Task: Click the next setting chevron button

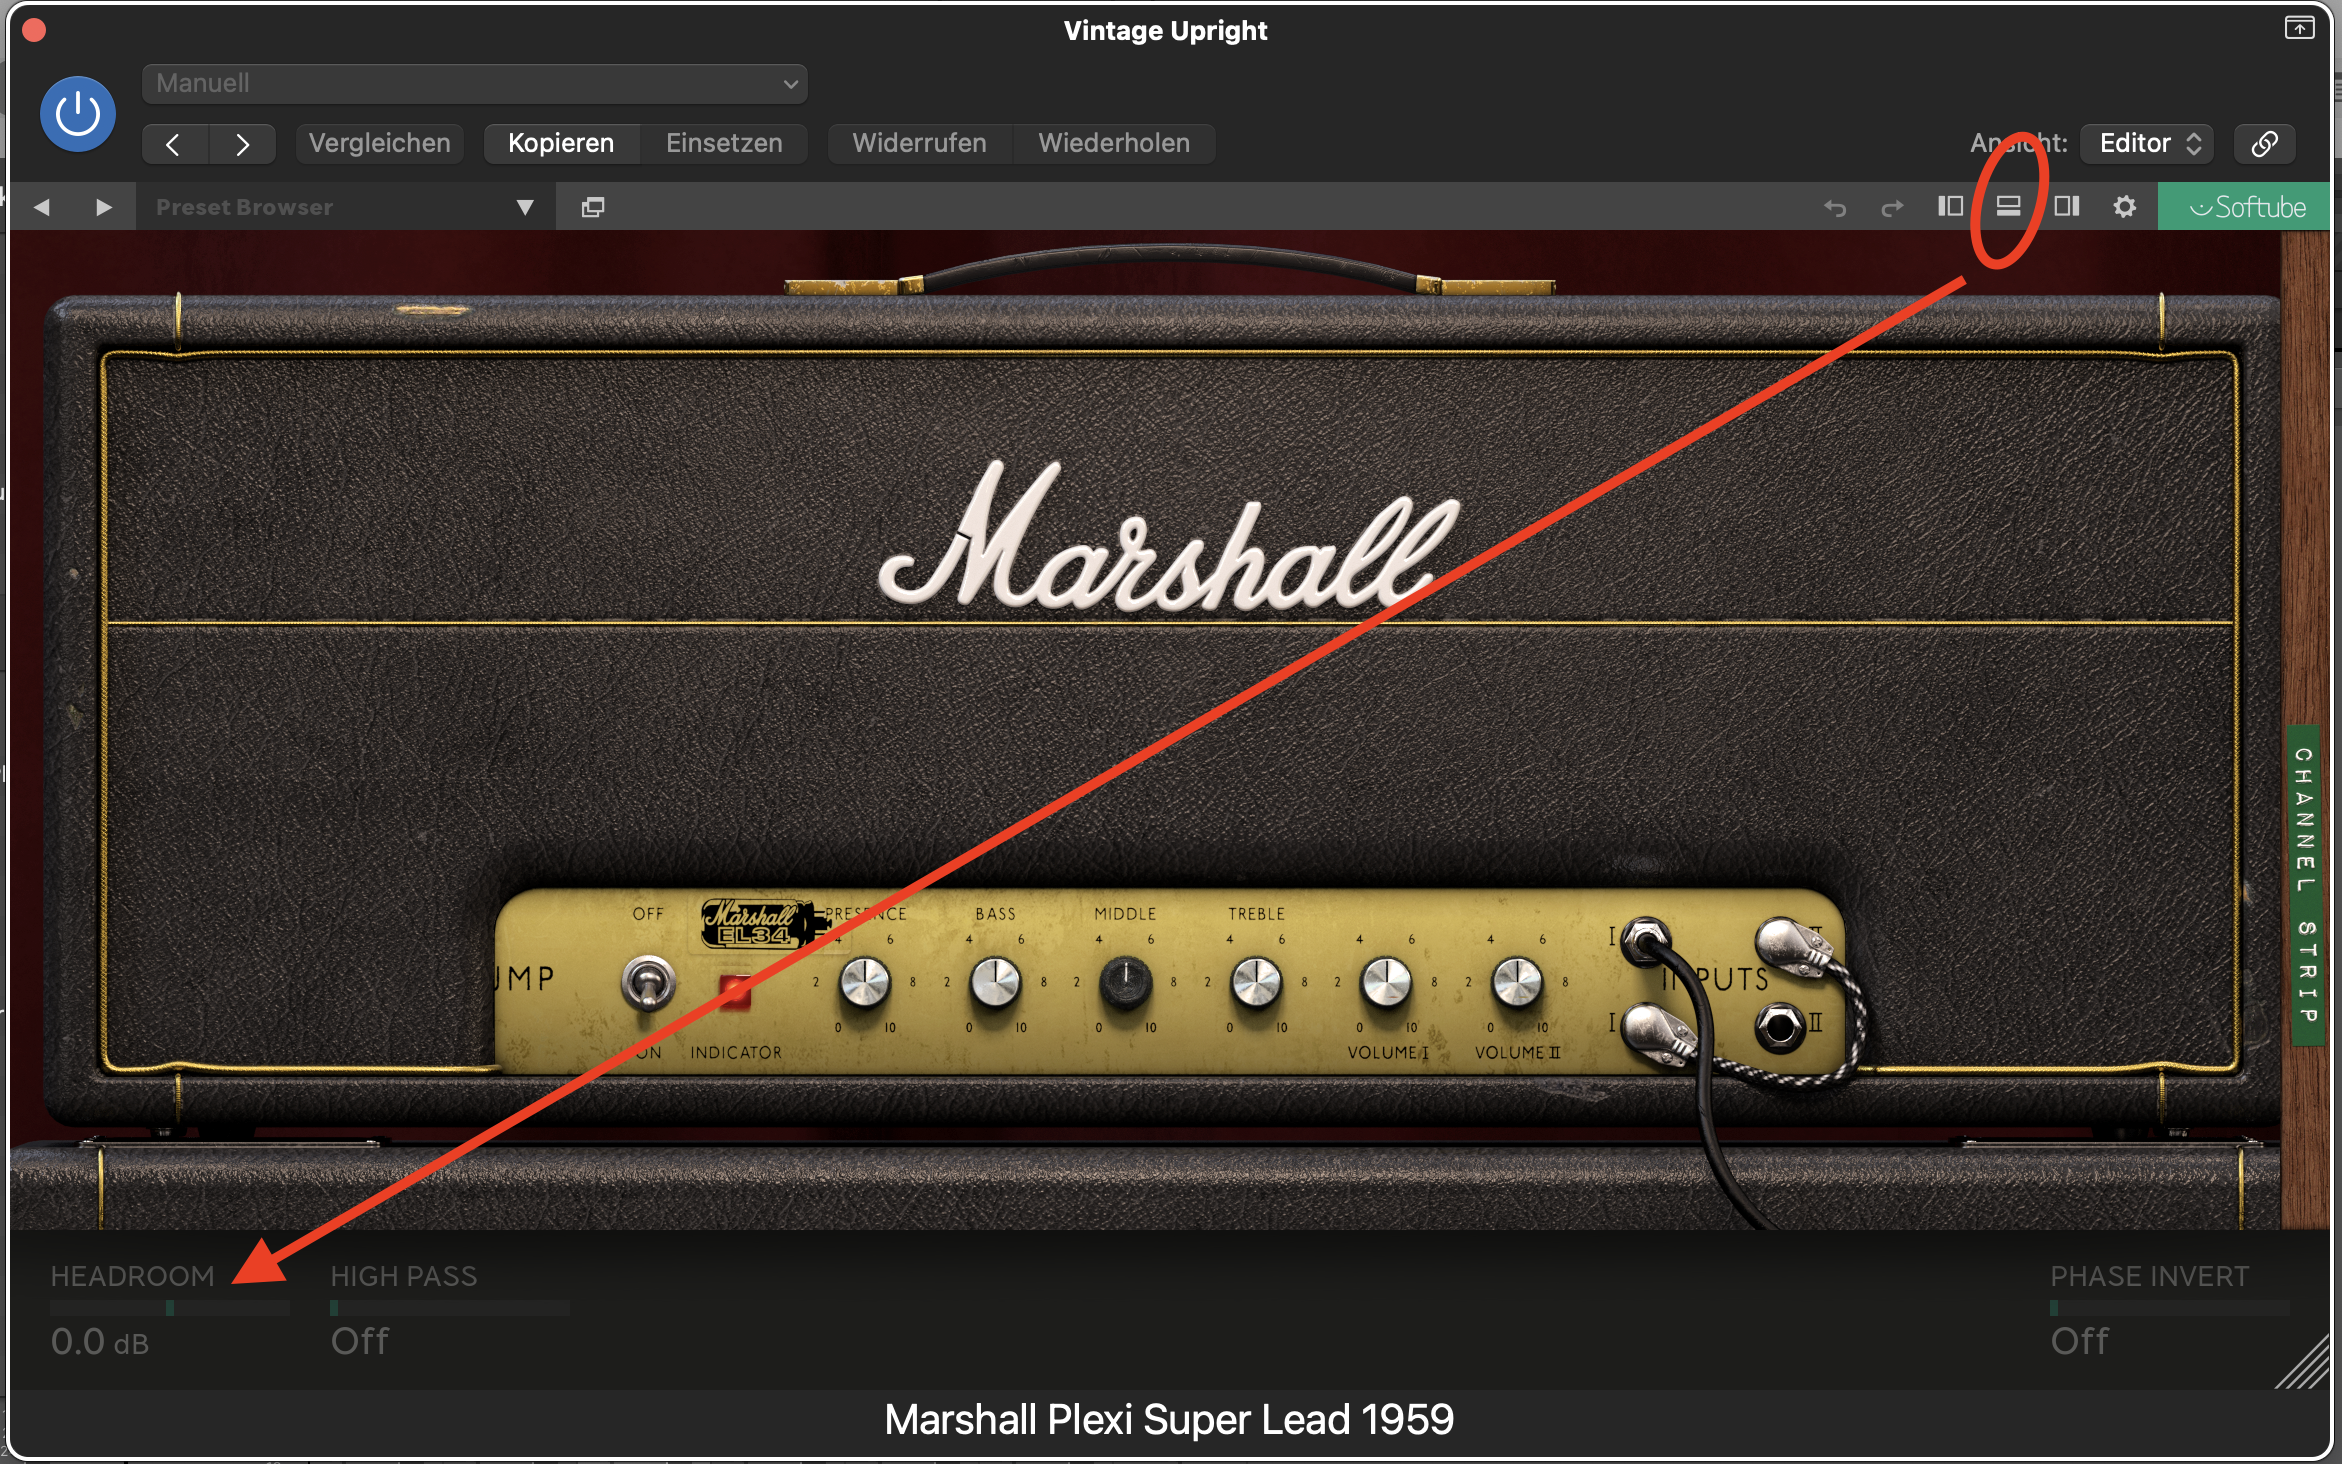Action: (242, 144)
